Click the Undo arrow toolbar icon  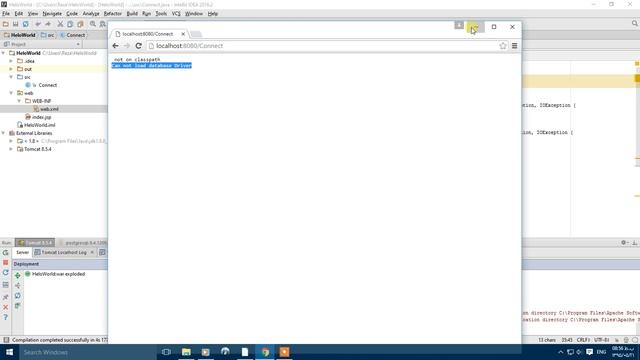[x=38, y=24]
